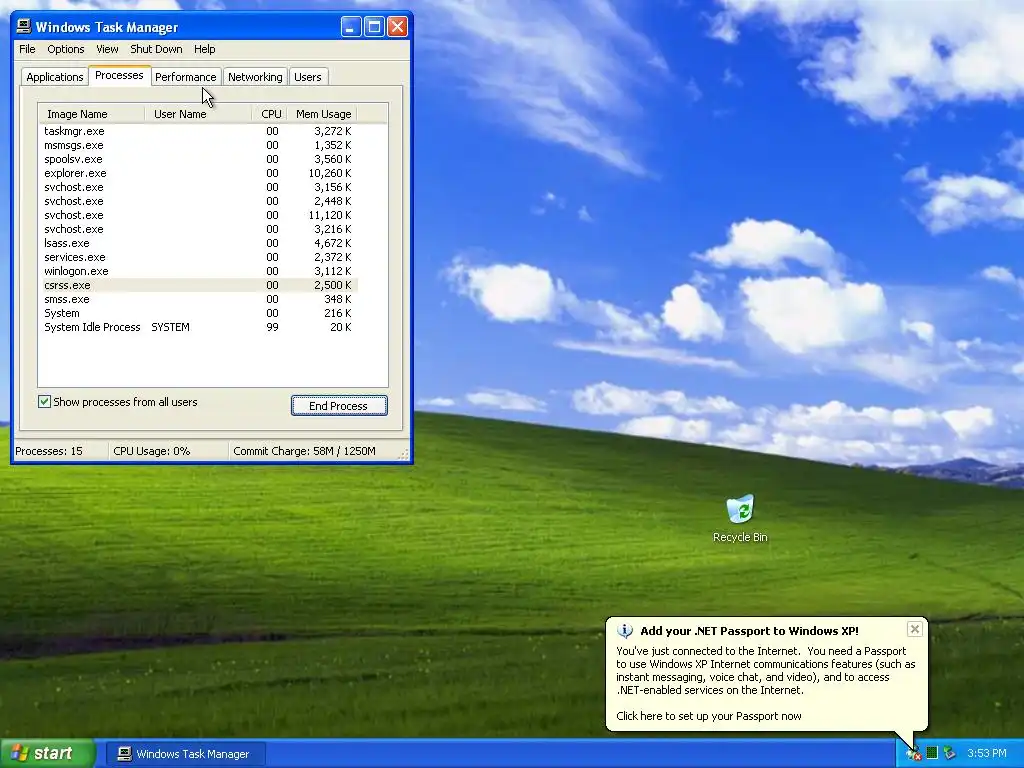The image size is (1024, 768).
Task: Select the winlogon.exe process
Action: pos(198,271)
